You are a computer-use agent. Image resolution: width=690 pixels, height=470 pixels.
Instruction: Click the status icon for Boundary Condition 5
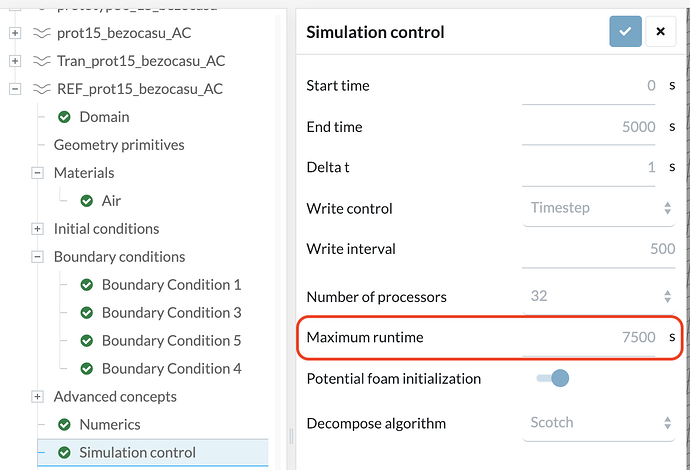coord(86,341)
